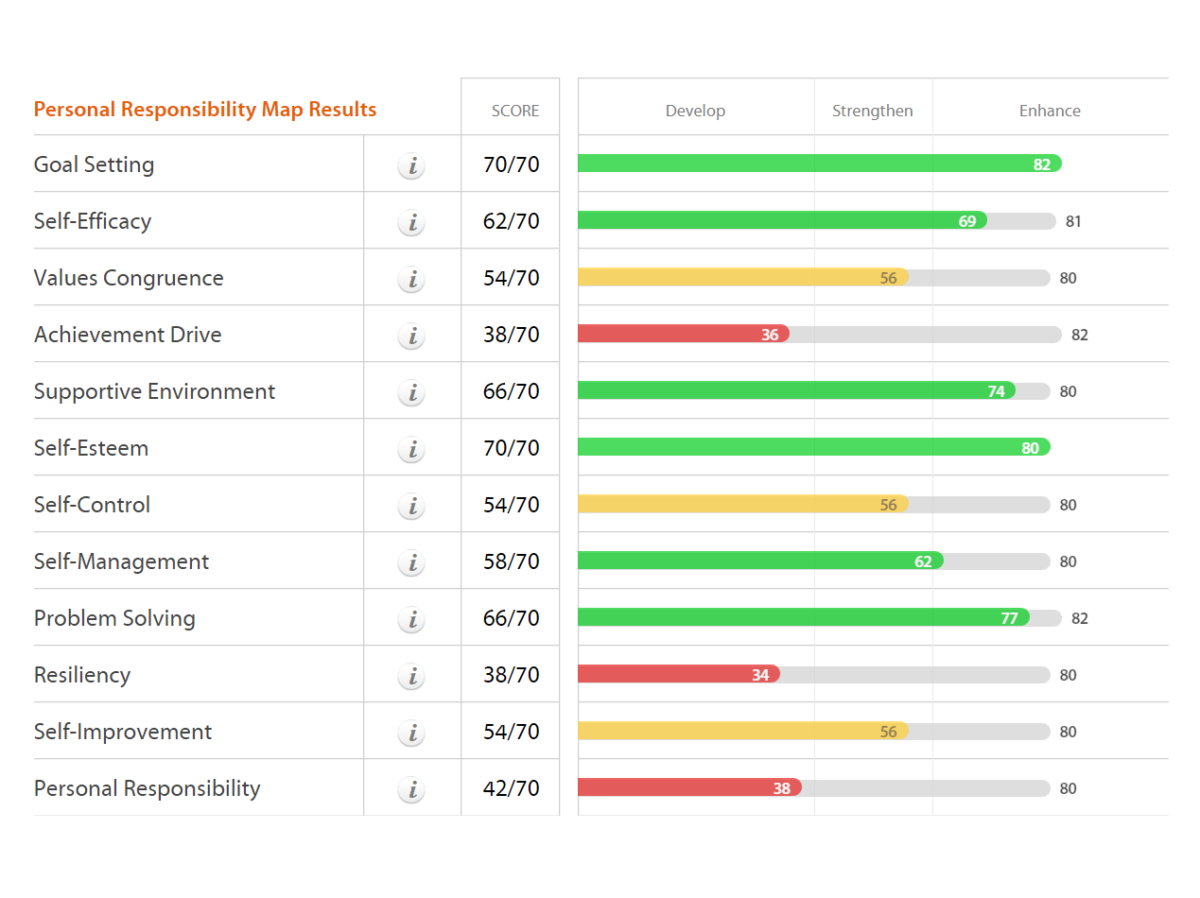1200x898 pixels.
Task: Click the Self-Management info icon
Action: click(x=411, y=562)
